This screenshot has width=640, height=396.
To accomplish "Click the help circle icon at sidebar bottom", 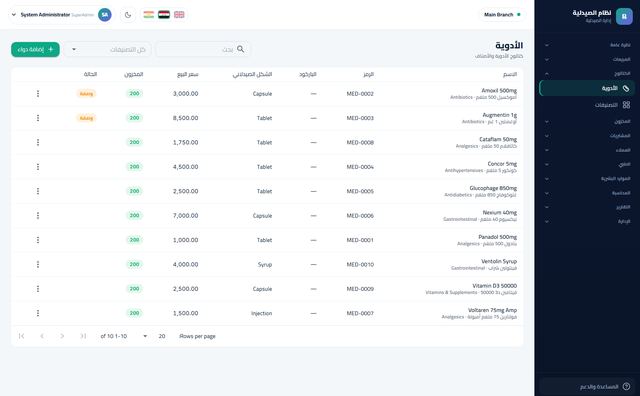I will coord(626,386).
